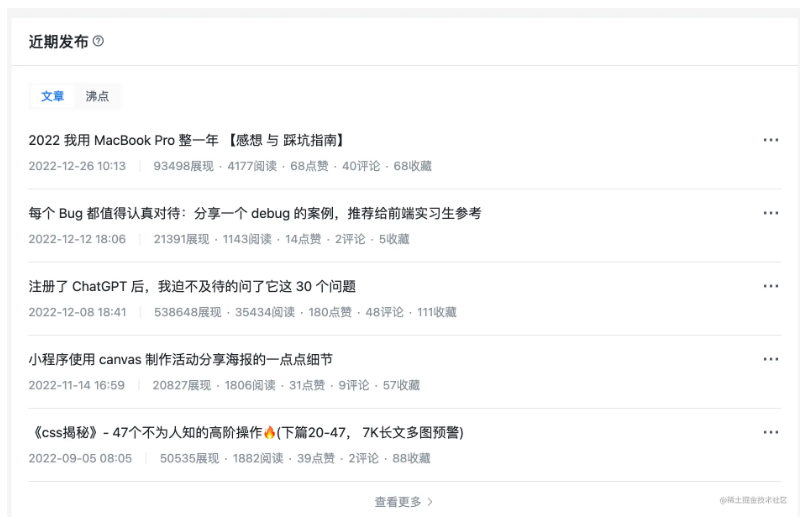Click date 2022-09-05 08:05
The height and width of the screenshot is (525, 806).
80,458
